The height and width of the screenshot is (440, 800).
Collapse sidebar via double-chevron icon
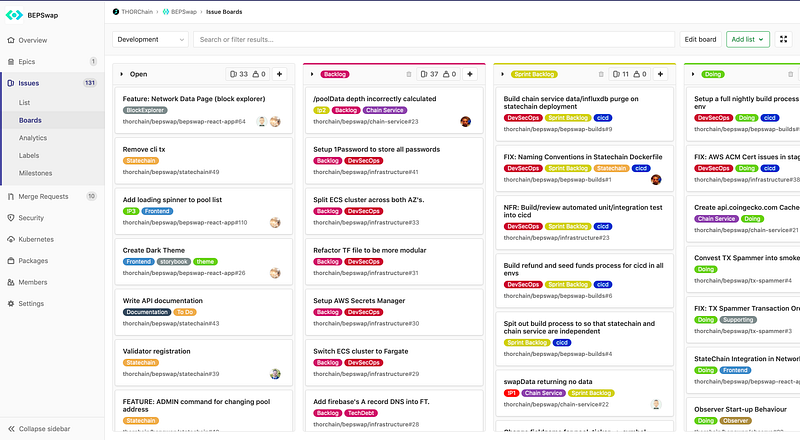click(11, 429)
